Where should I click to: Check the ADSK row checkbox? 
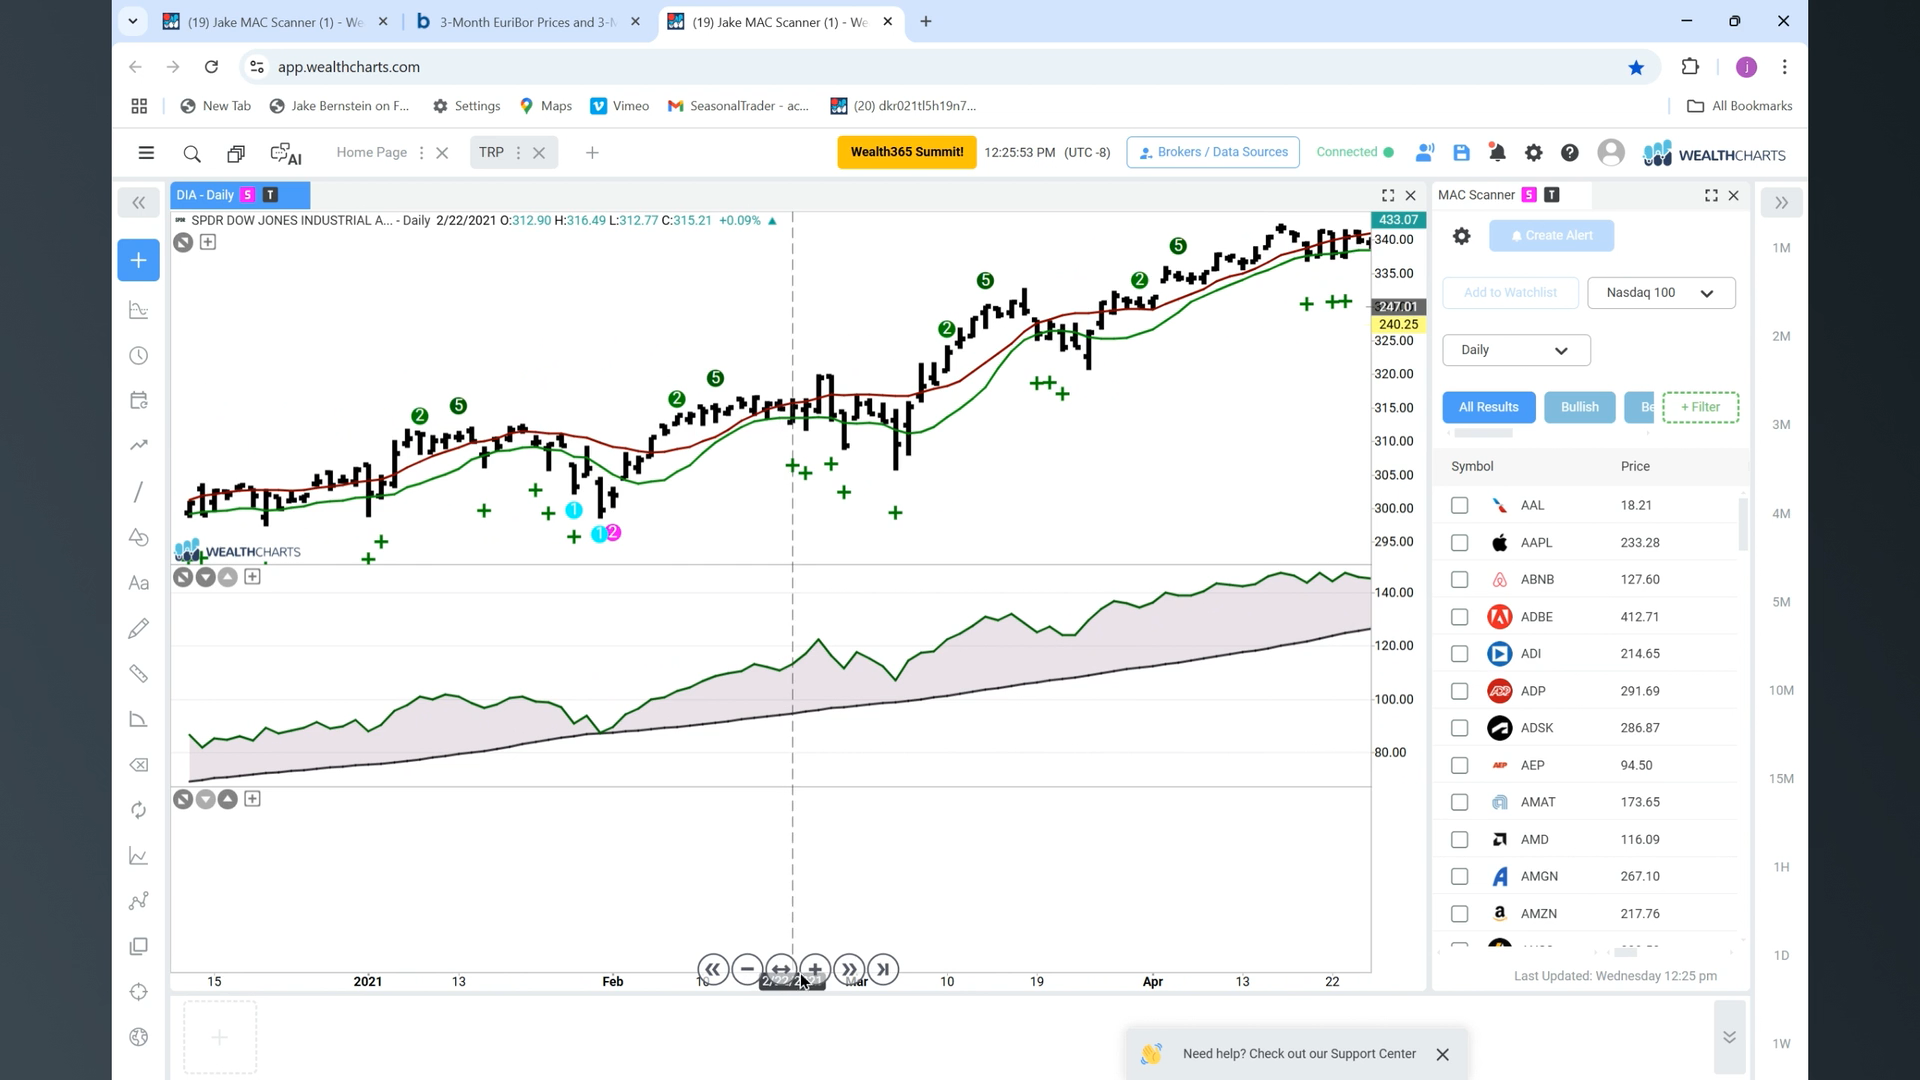pos(1460,728)
